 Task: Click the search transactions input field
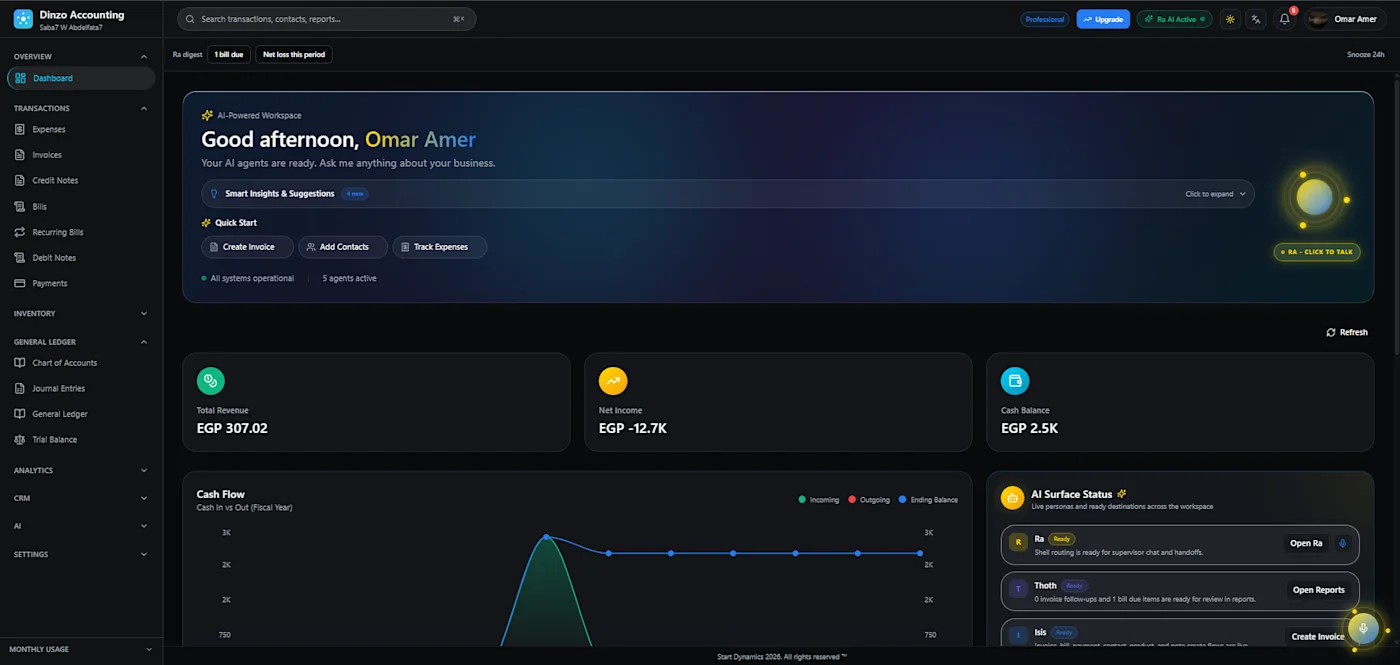326,19
